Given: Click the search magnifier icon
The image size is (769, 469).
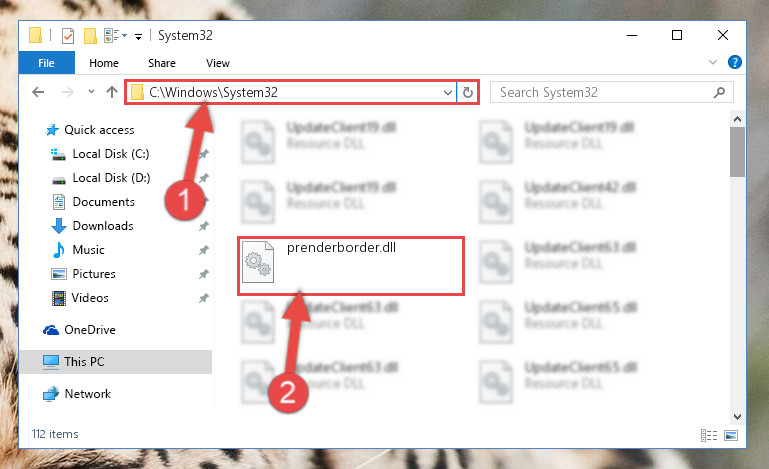Looking at the screenshot, I should pyautogui.click(x=719, y=92).
